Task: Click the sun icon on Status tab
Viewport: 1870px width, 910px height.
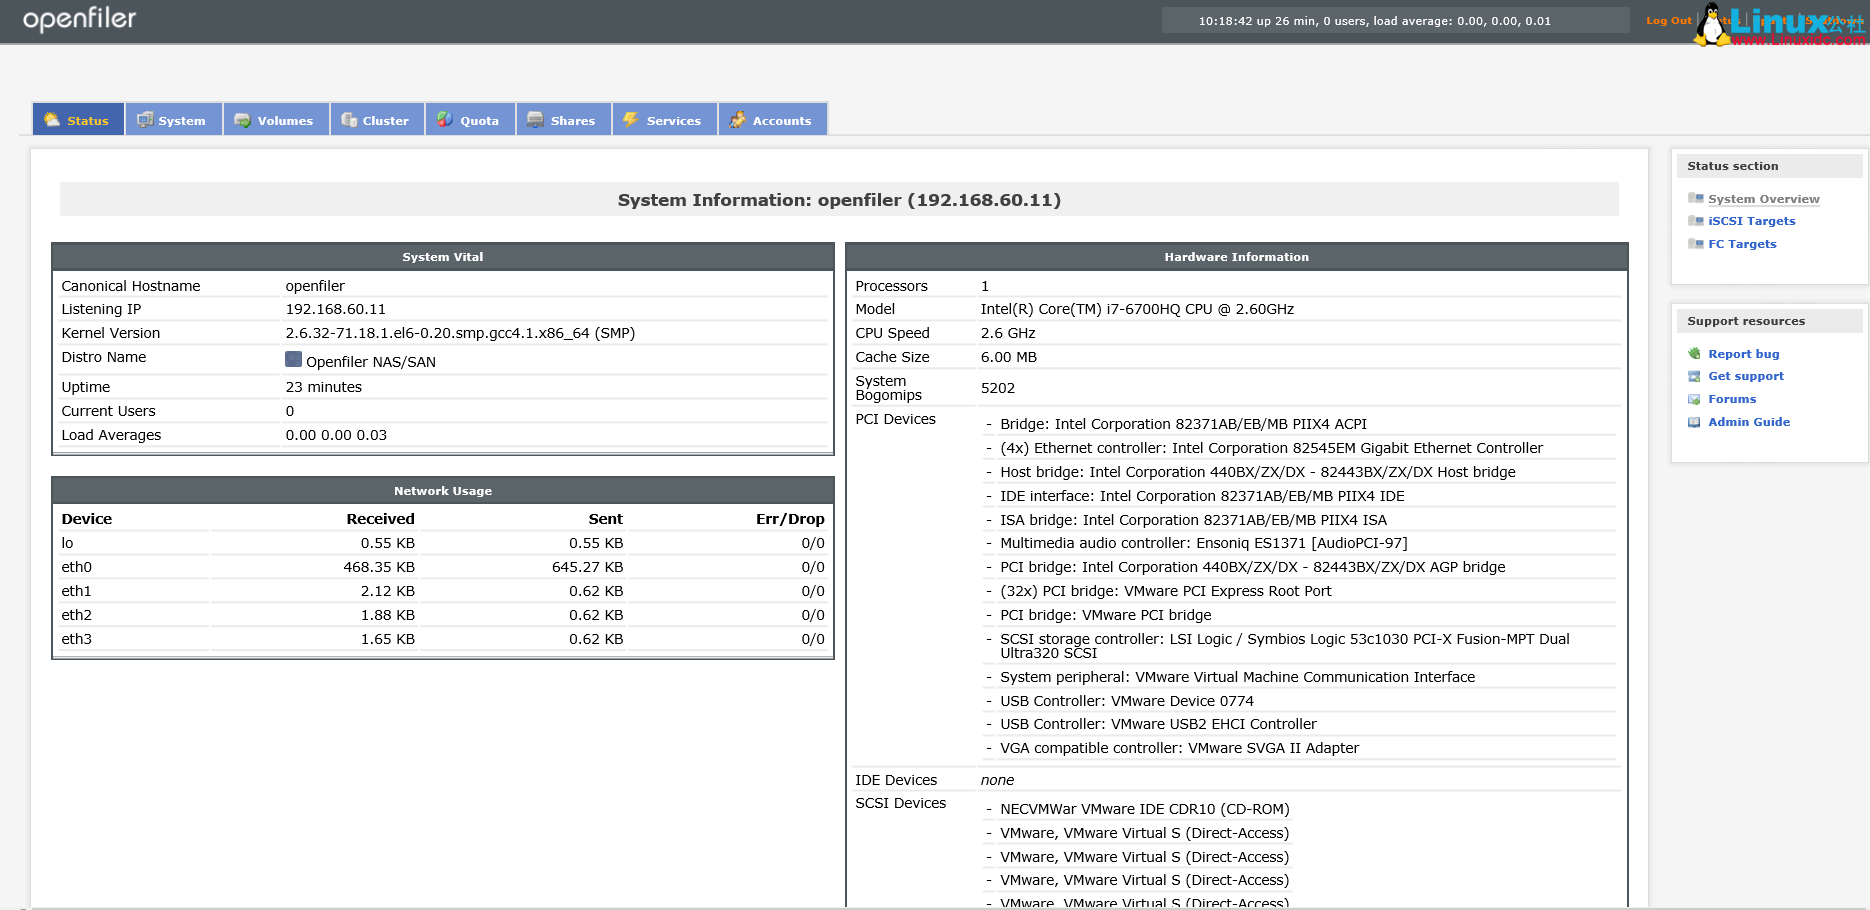Action: (52, 119)
